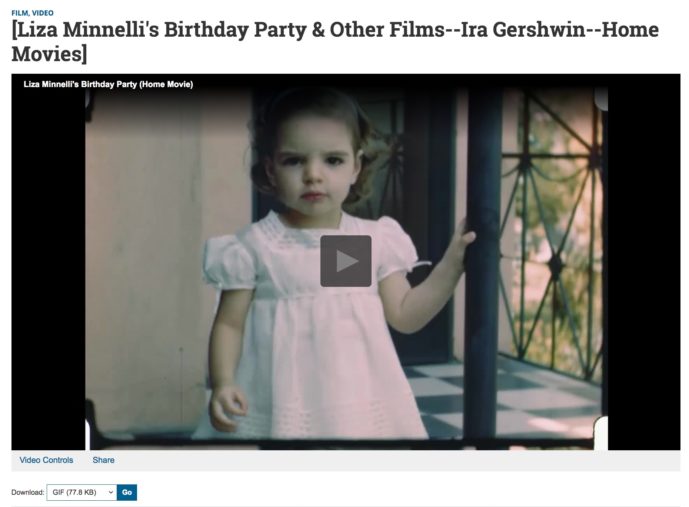The height and width of the screenshot is (507, 689).
Task: Open the VIDEO category link
Action: pyautogui.click(x=43, y=13)
